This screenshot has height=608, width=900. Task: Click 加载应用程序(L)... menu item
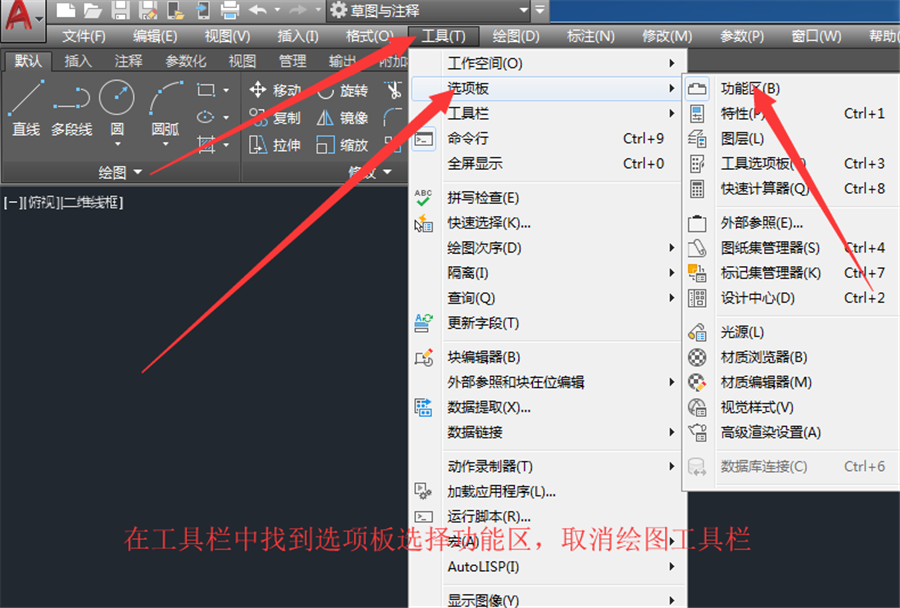(548, 492)
